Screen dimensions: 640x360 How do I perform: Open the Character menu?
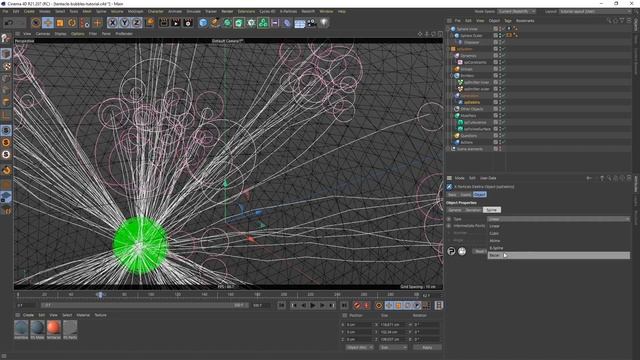(x=156, y=11)
